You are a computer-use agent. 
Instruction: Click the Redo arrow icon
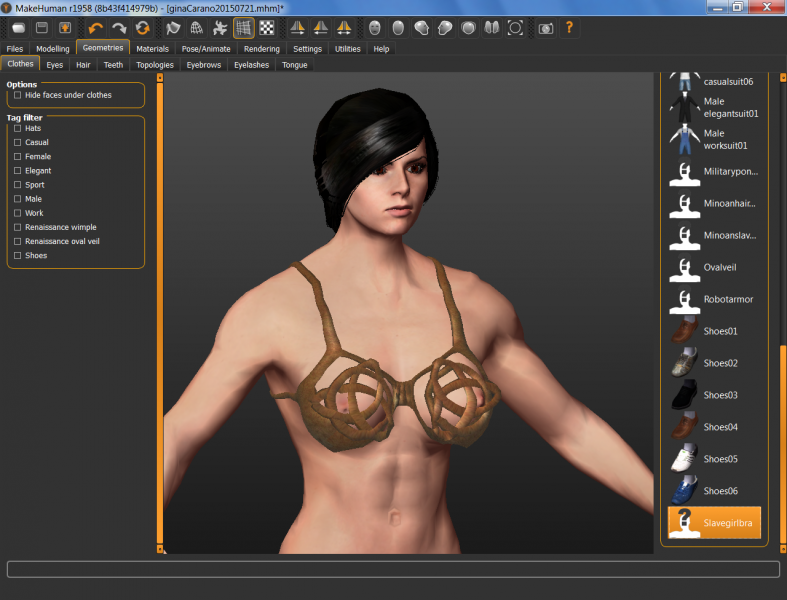[119, 28]
